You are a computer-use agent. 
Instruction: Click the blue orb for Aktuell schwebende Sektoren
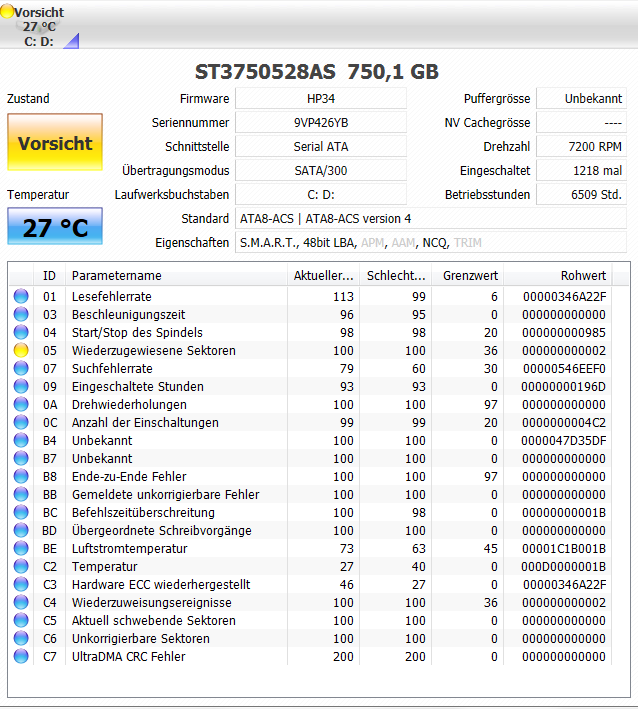coord(21,620)
